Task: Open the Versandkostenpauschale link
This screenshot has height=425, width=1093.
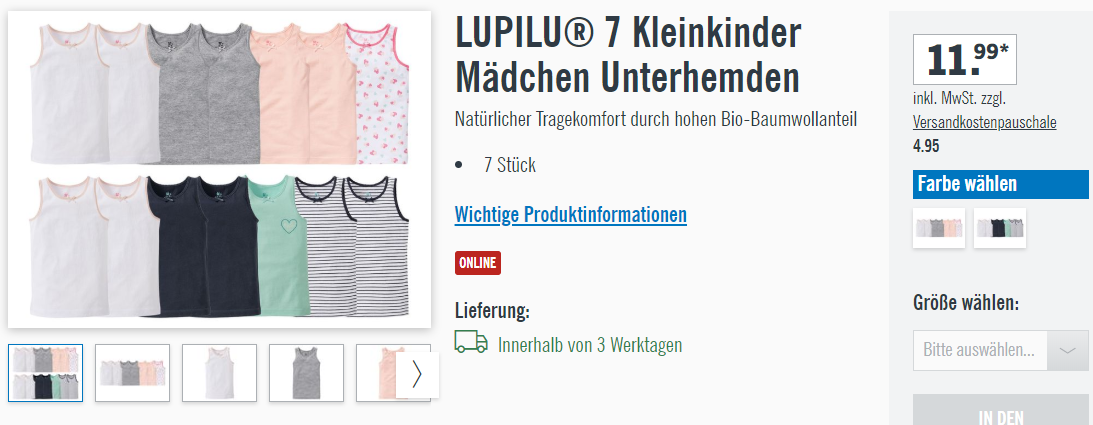Action: (x=984, y=123)
